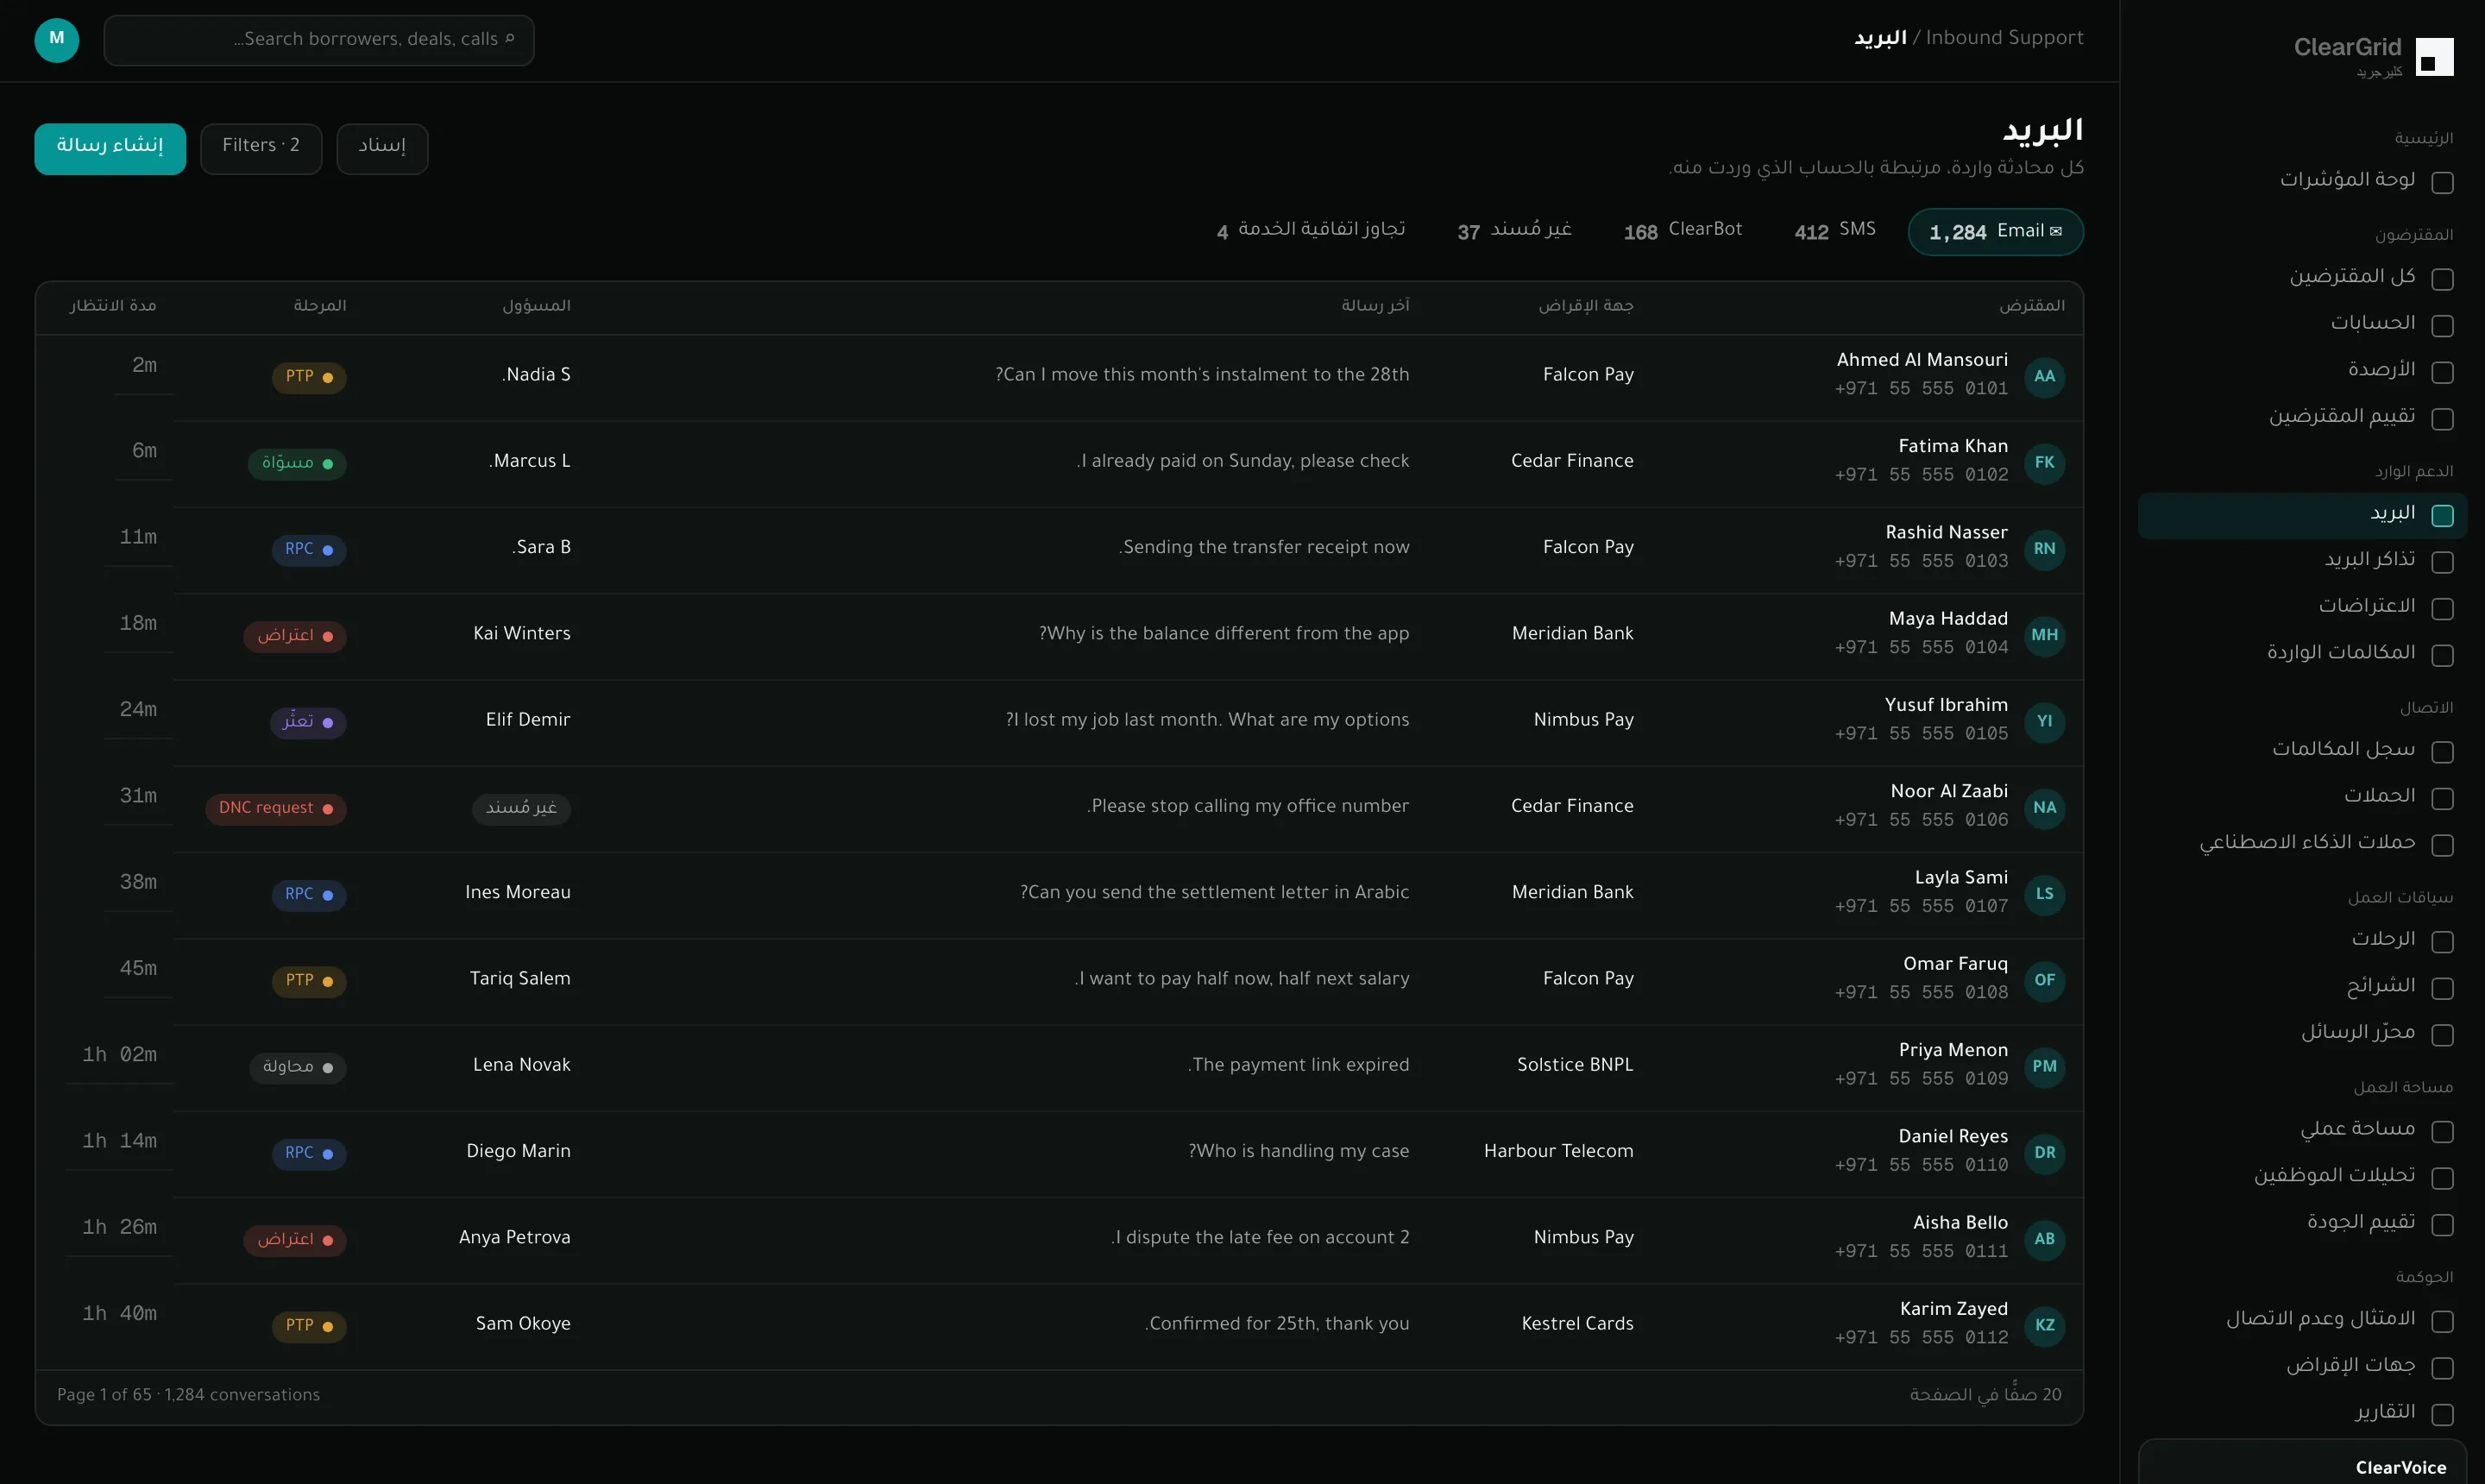Viewport: 2485px width, 1484px height.
Task: Select the FK avatar for Fatima Khan
Action: point(2044,463)
